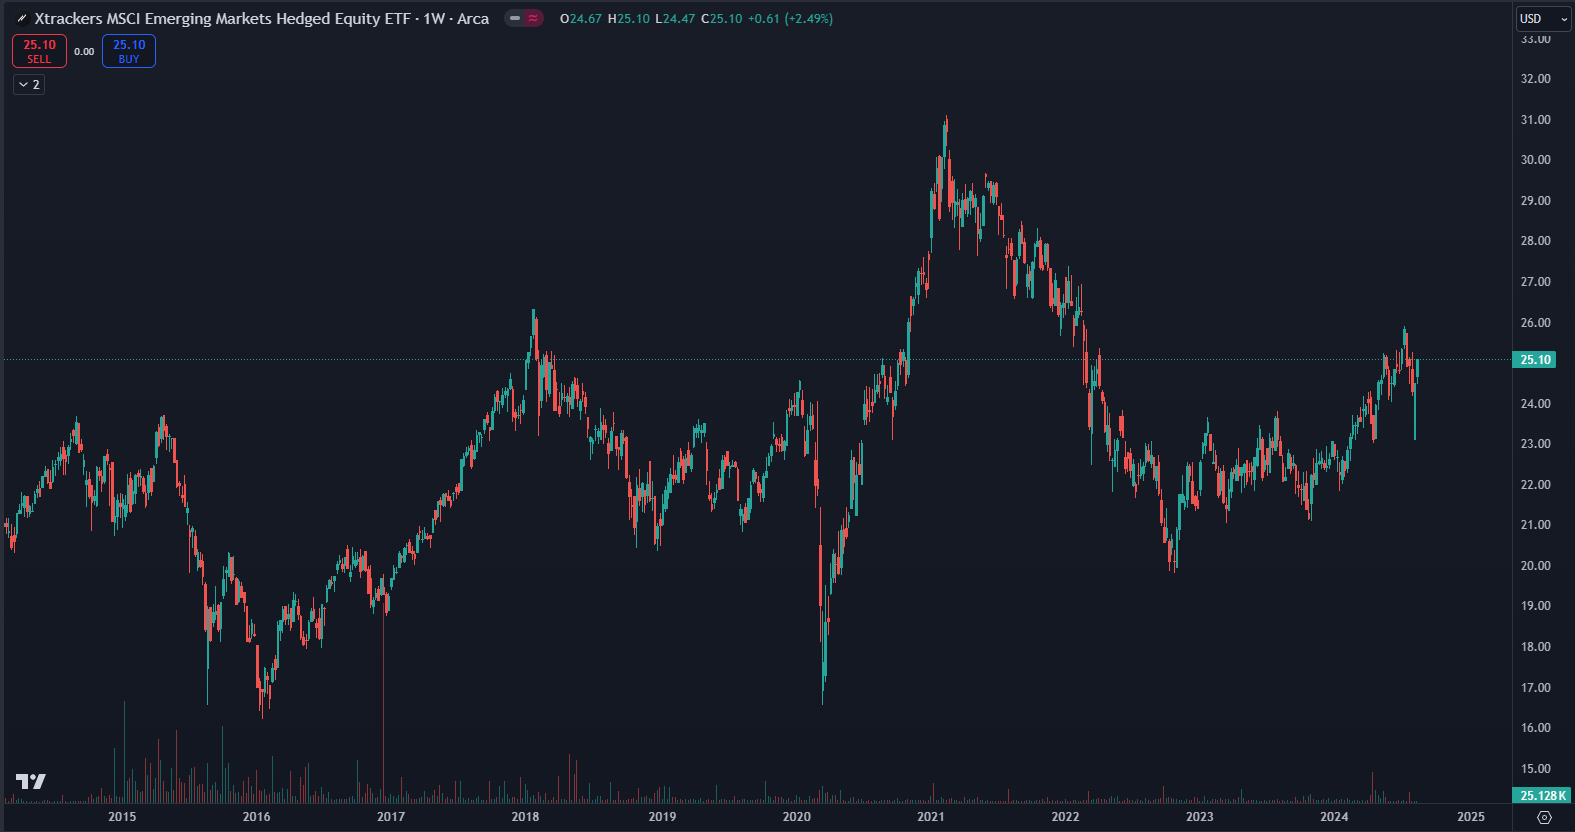Expand the collapsed indicators legend showing 2
This screenshot has width=1575, height=832.
tap(29, 85)
